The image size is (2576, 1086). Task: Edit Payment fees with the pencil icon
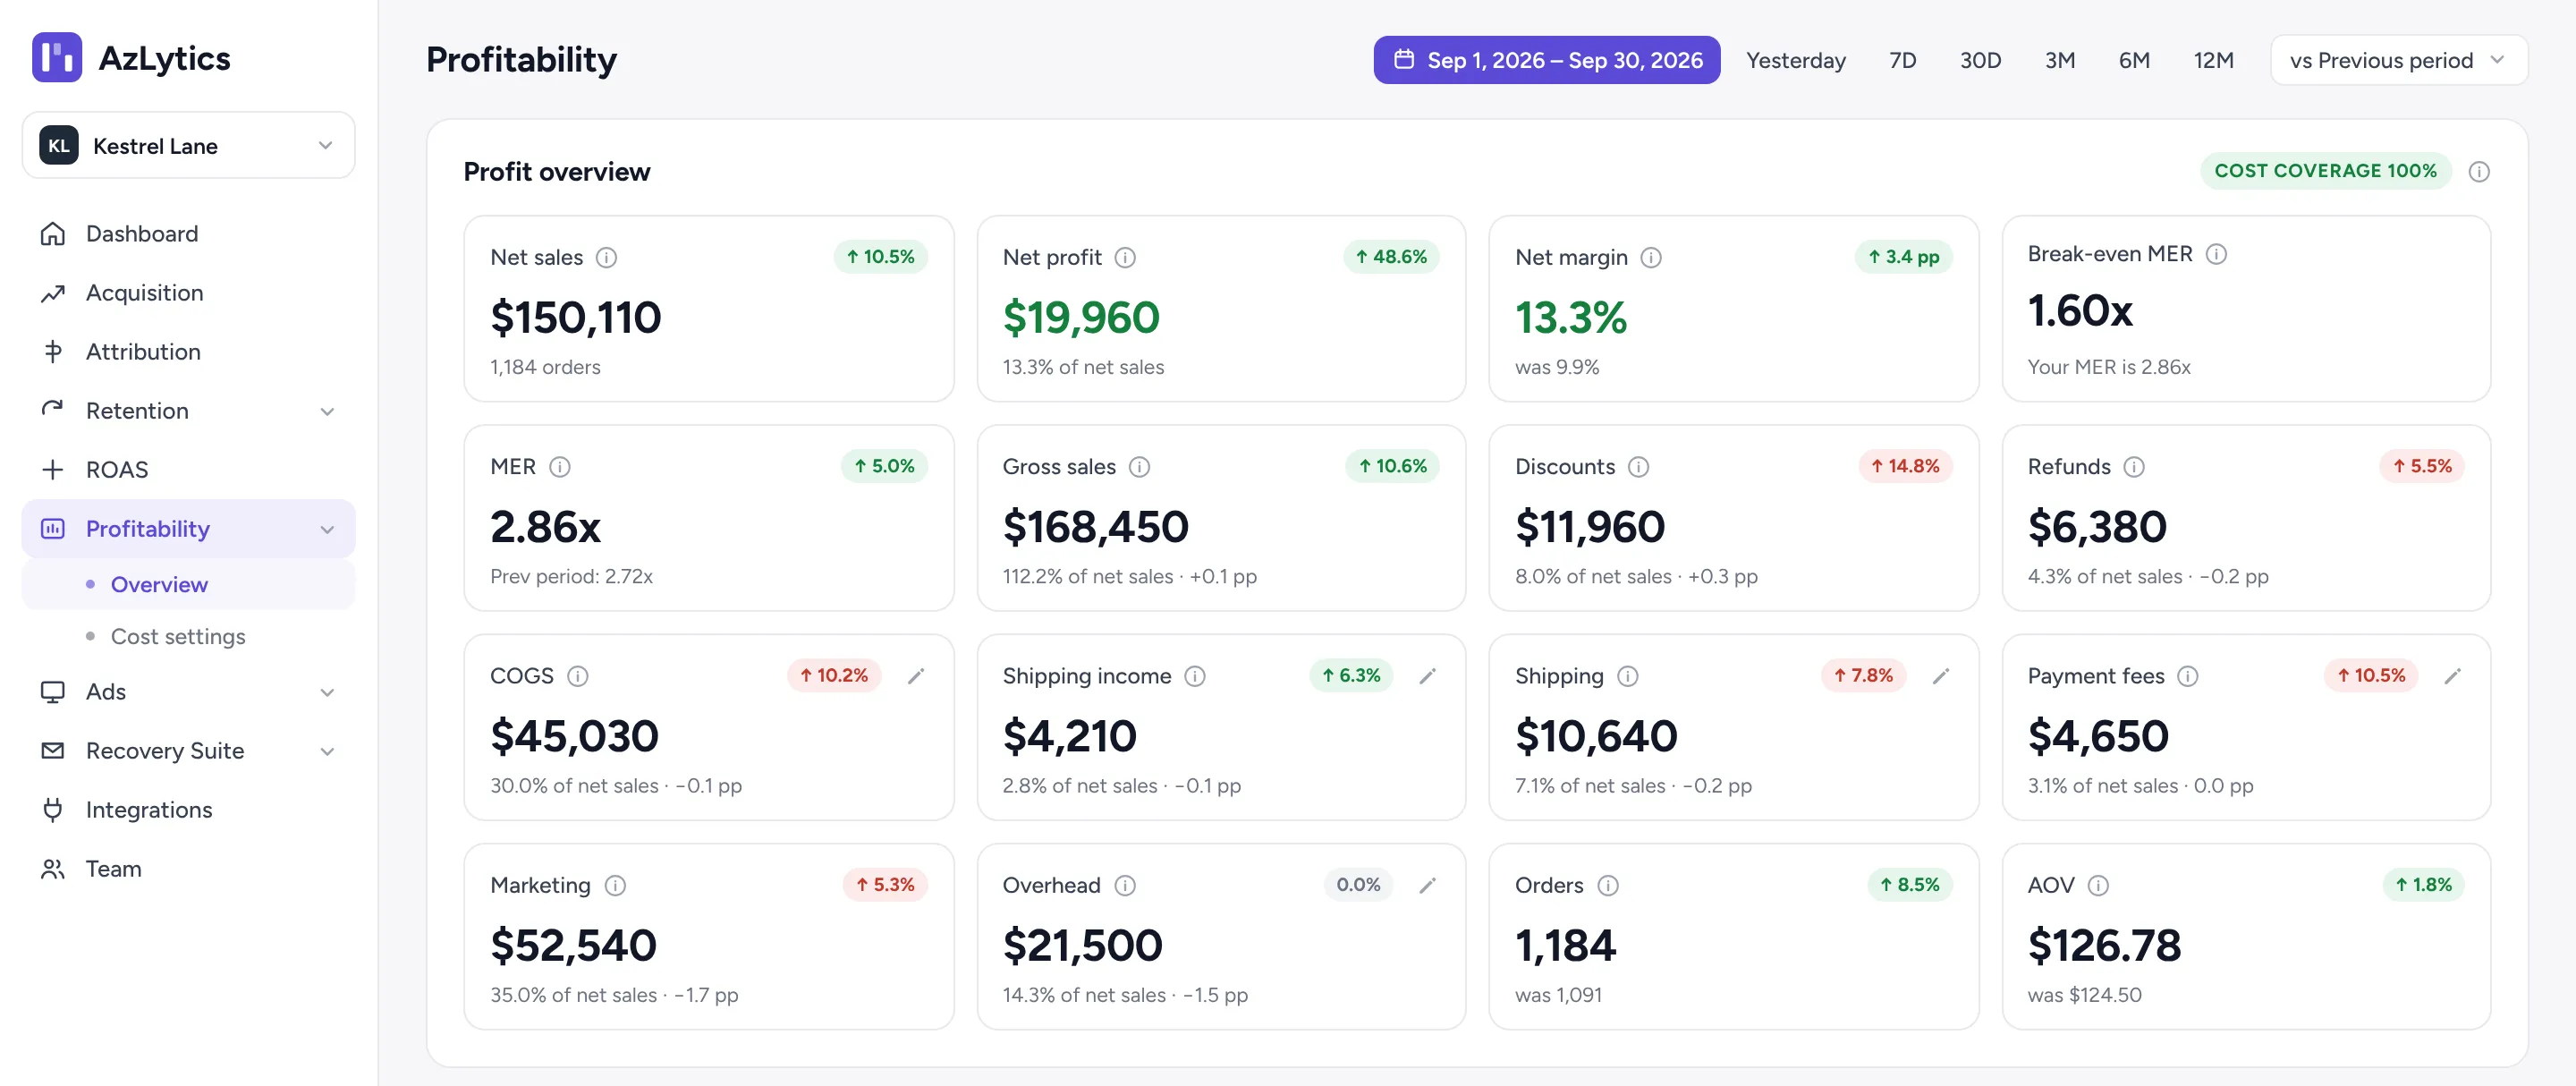[2453, 676]
